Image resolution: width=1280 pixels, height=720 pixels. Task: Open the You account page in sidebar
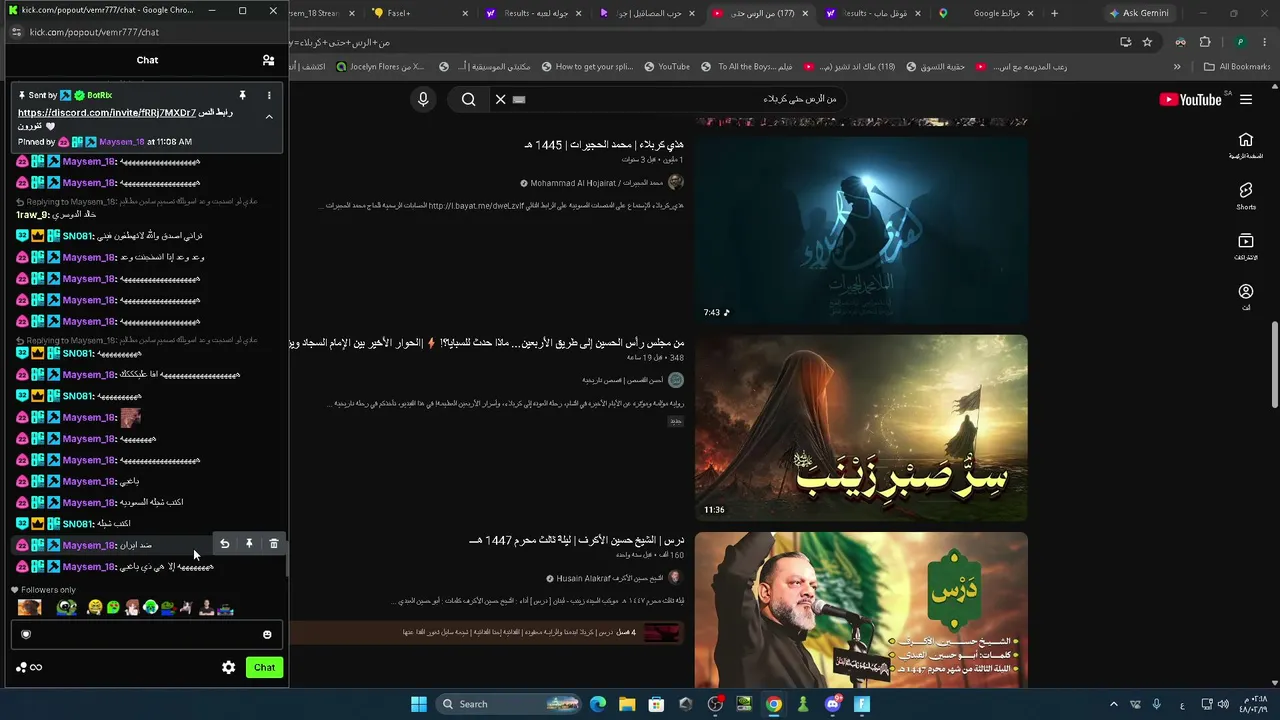click(x=1246, y=297)
